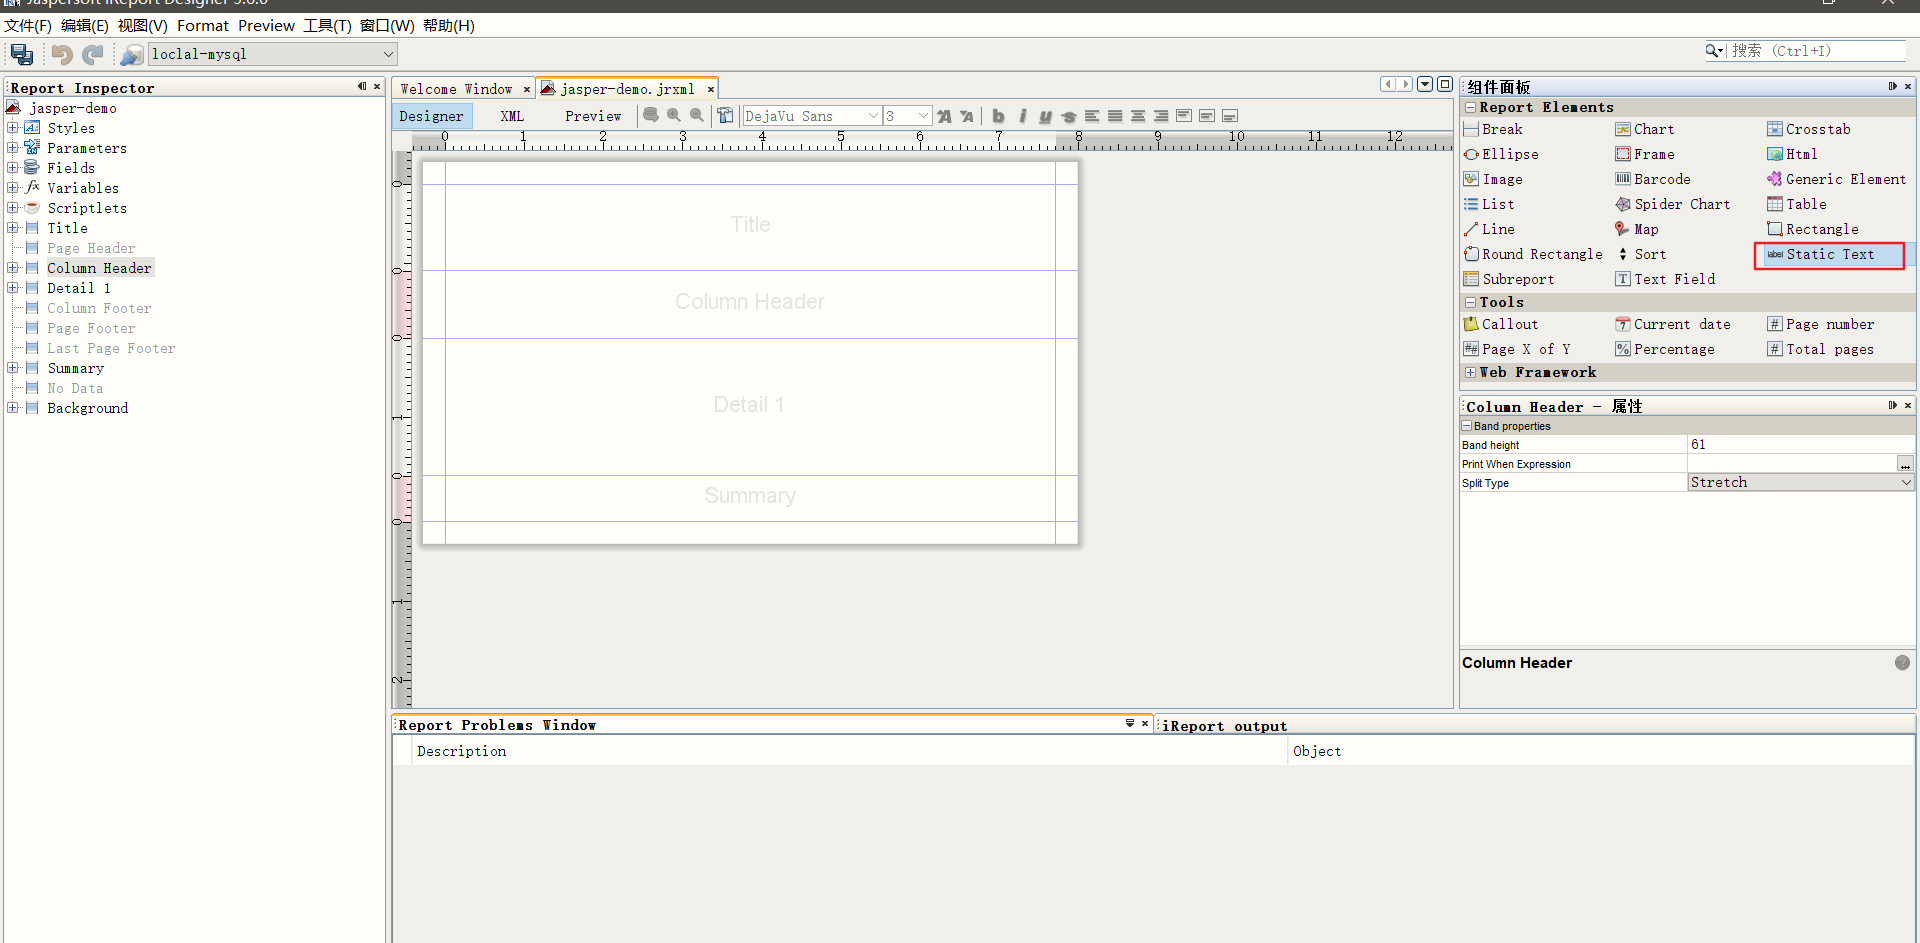Add a Chart element to the report

point(1651,128)
